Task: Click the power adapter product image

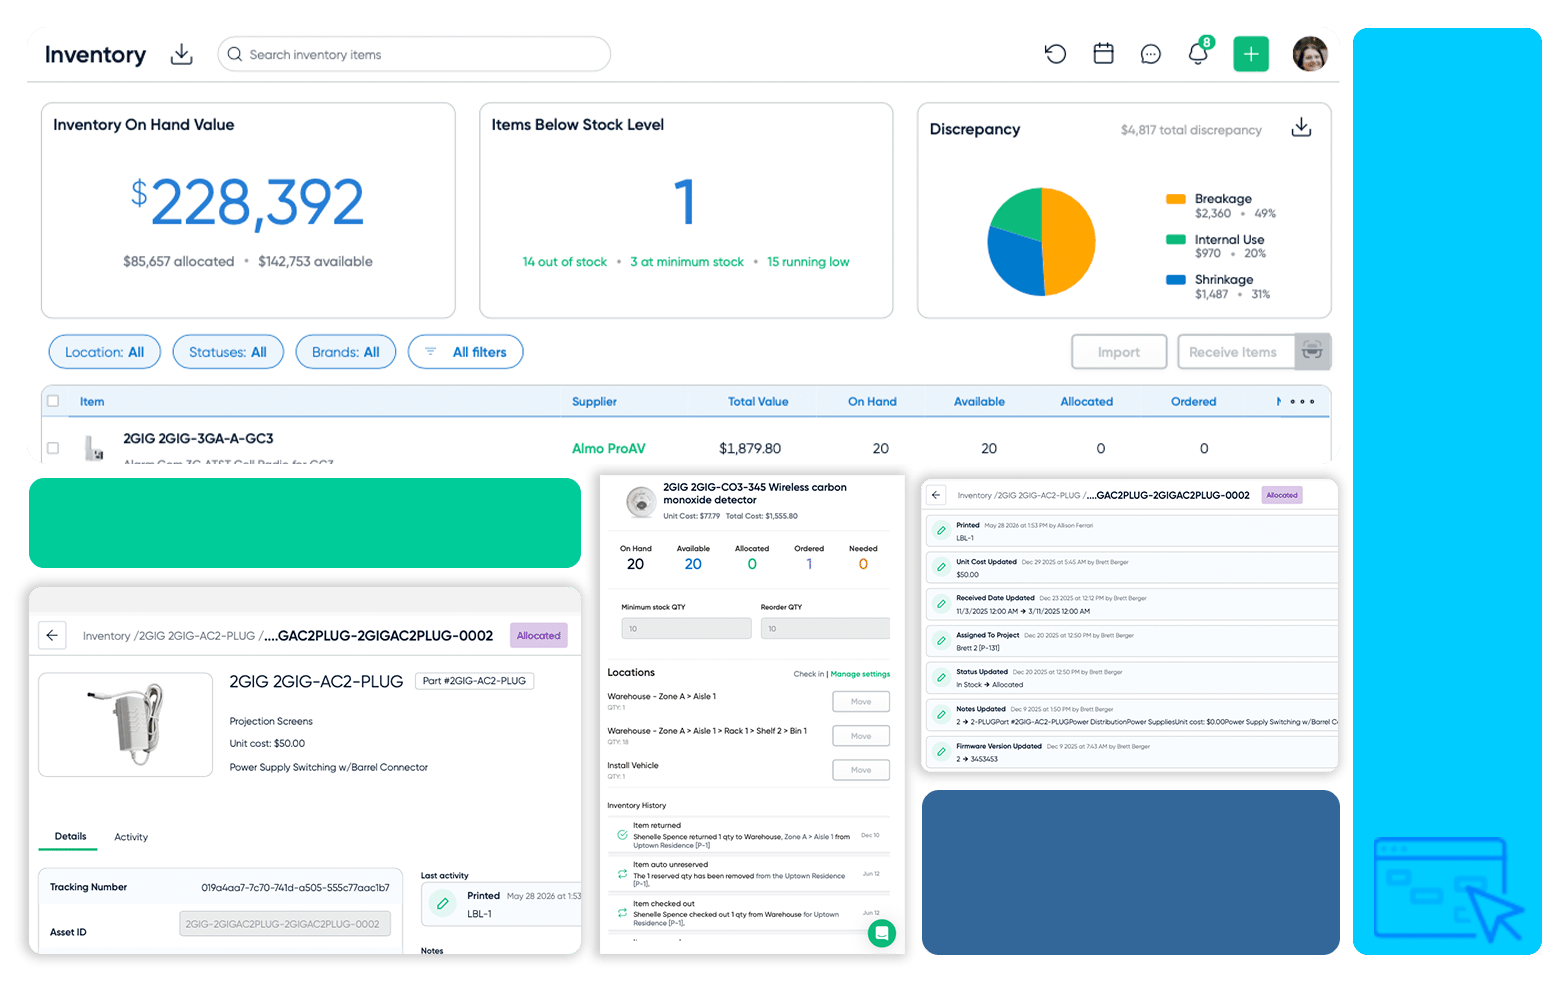Action: coord(126,724)
